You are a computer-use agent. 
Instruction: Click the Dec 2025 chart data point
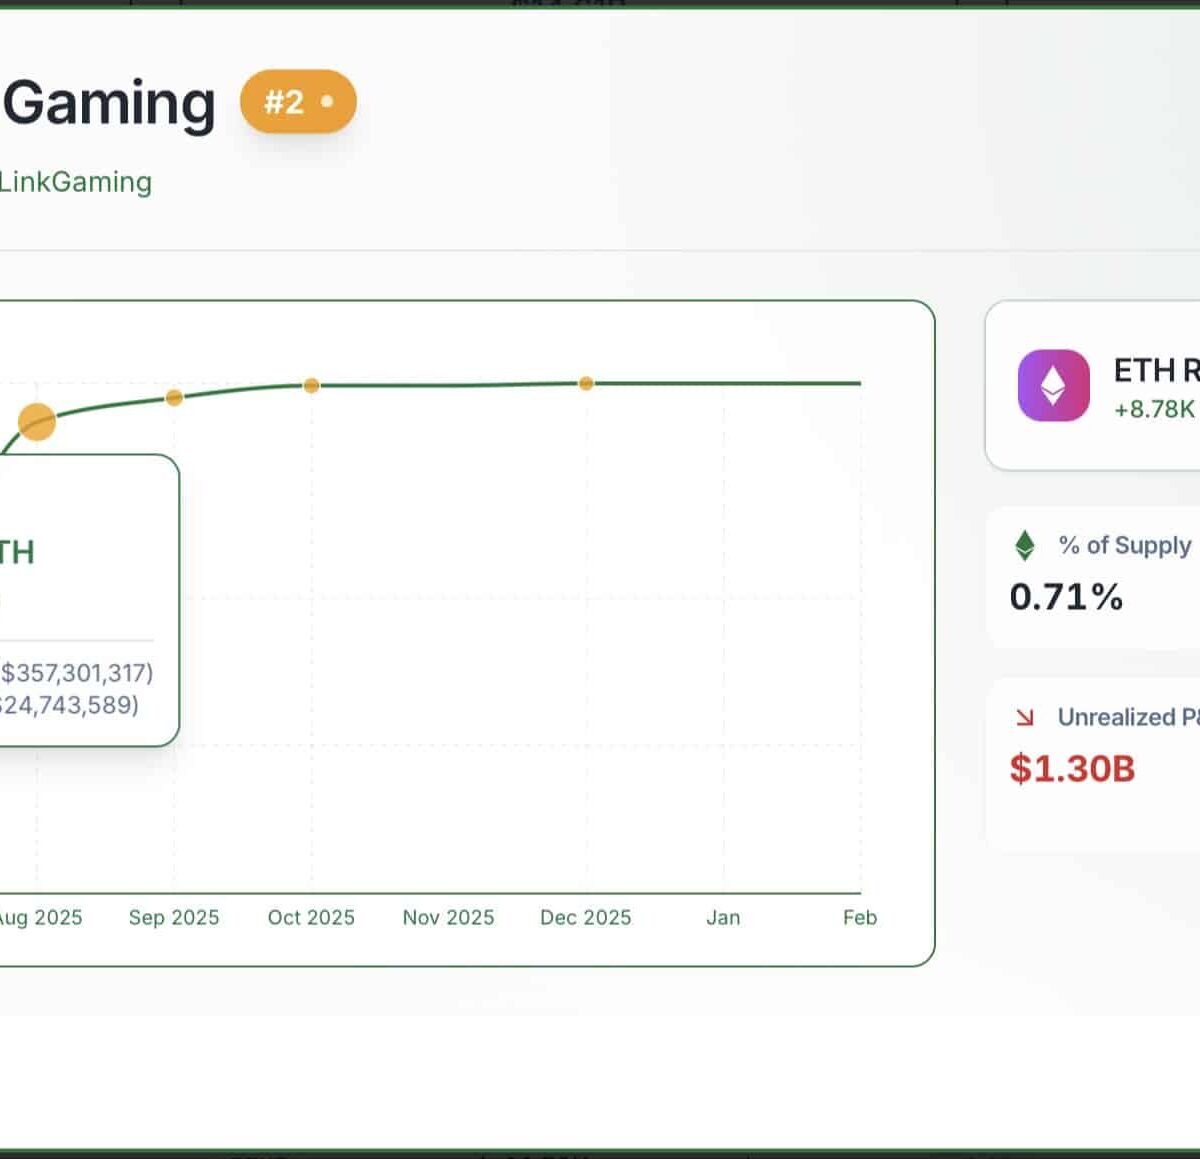pos(586,383)
